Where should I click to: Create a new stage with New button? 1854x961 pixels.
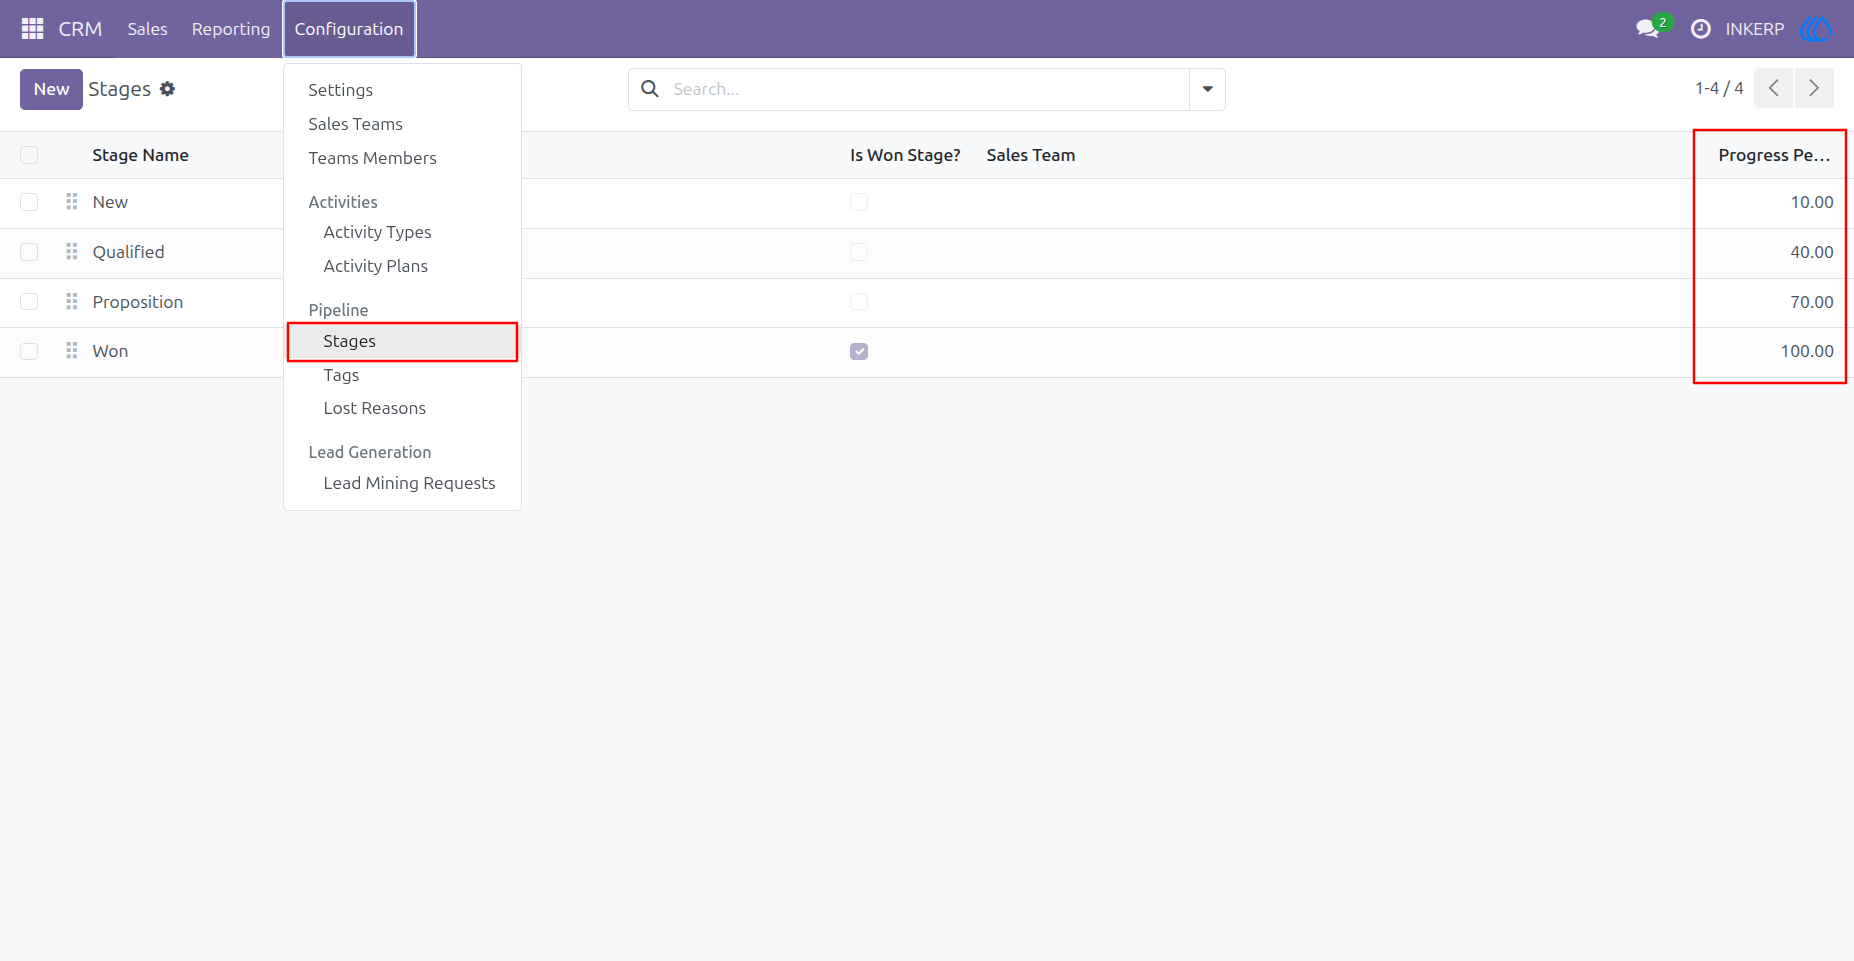pyautogui.click(x=51, y=89)
